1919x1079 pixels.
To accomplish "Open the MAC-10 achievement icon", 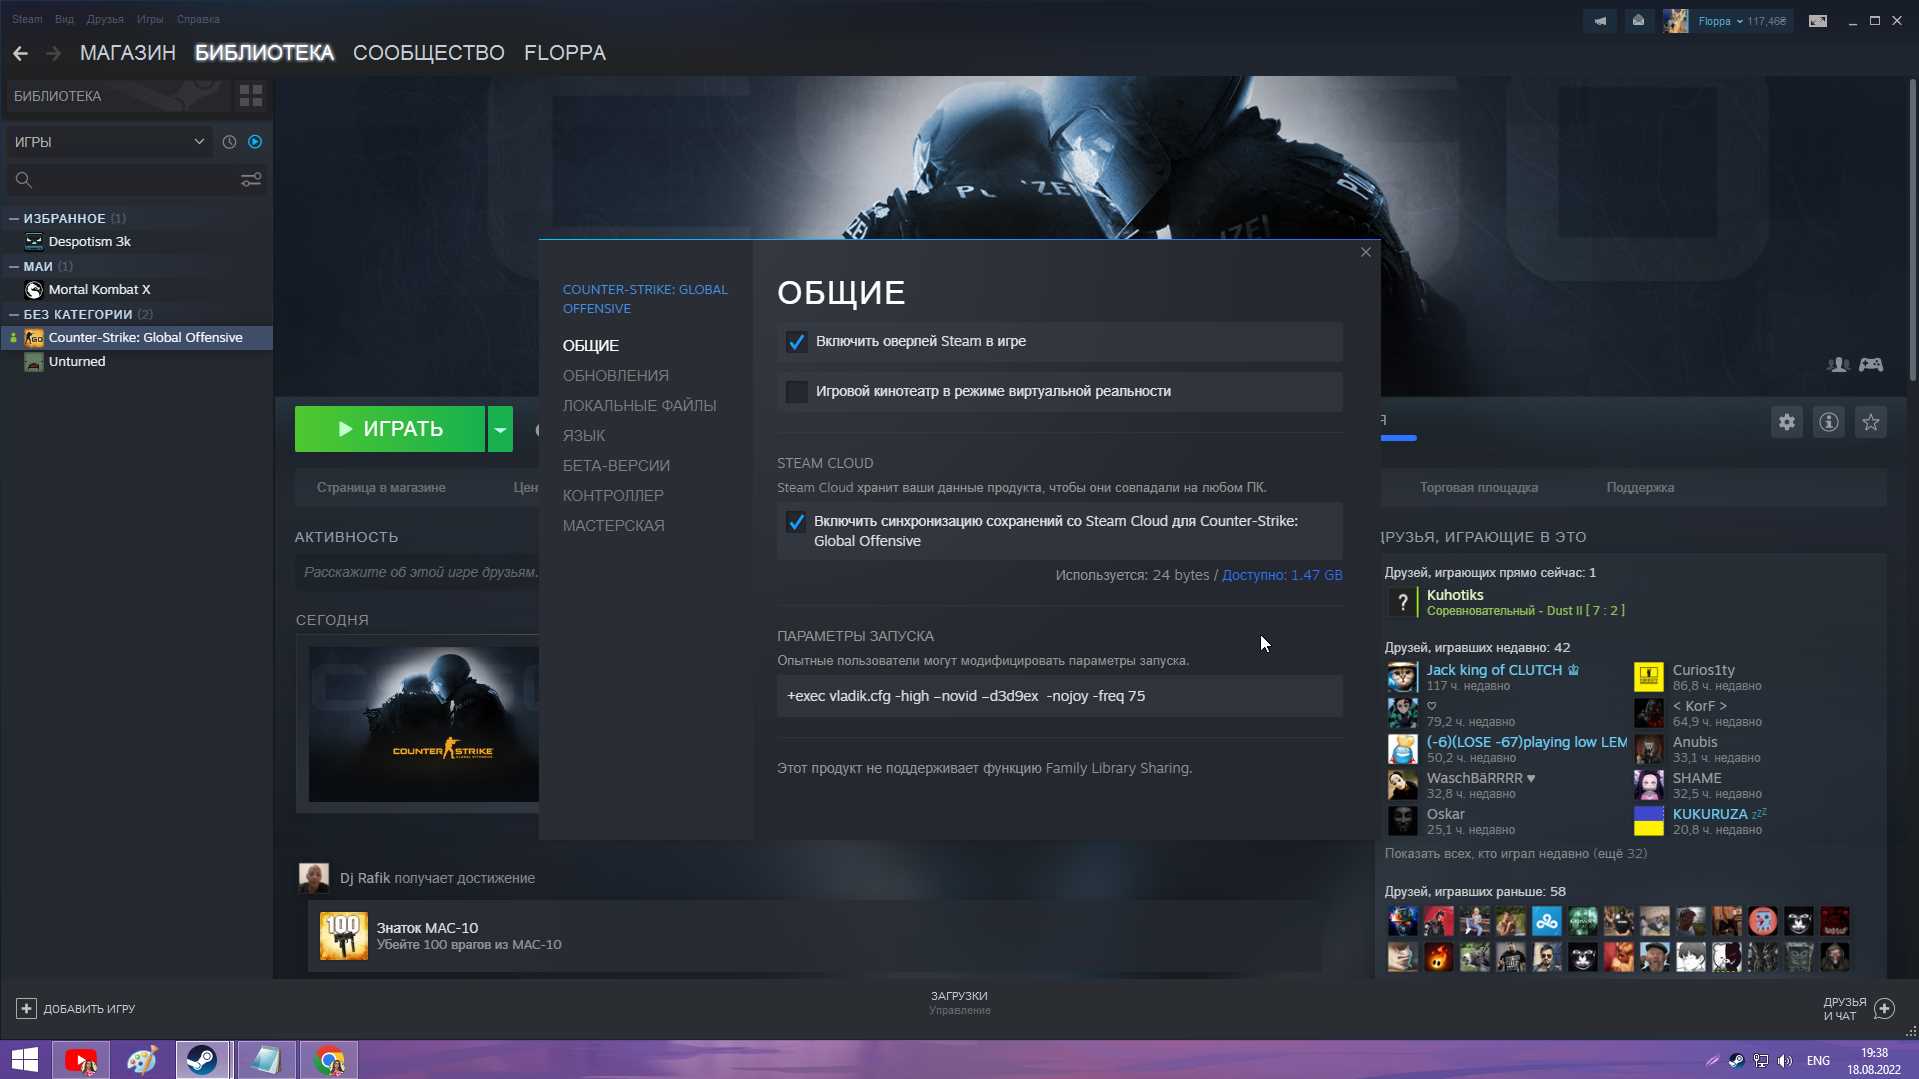I will tap(343, 936).
